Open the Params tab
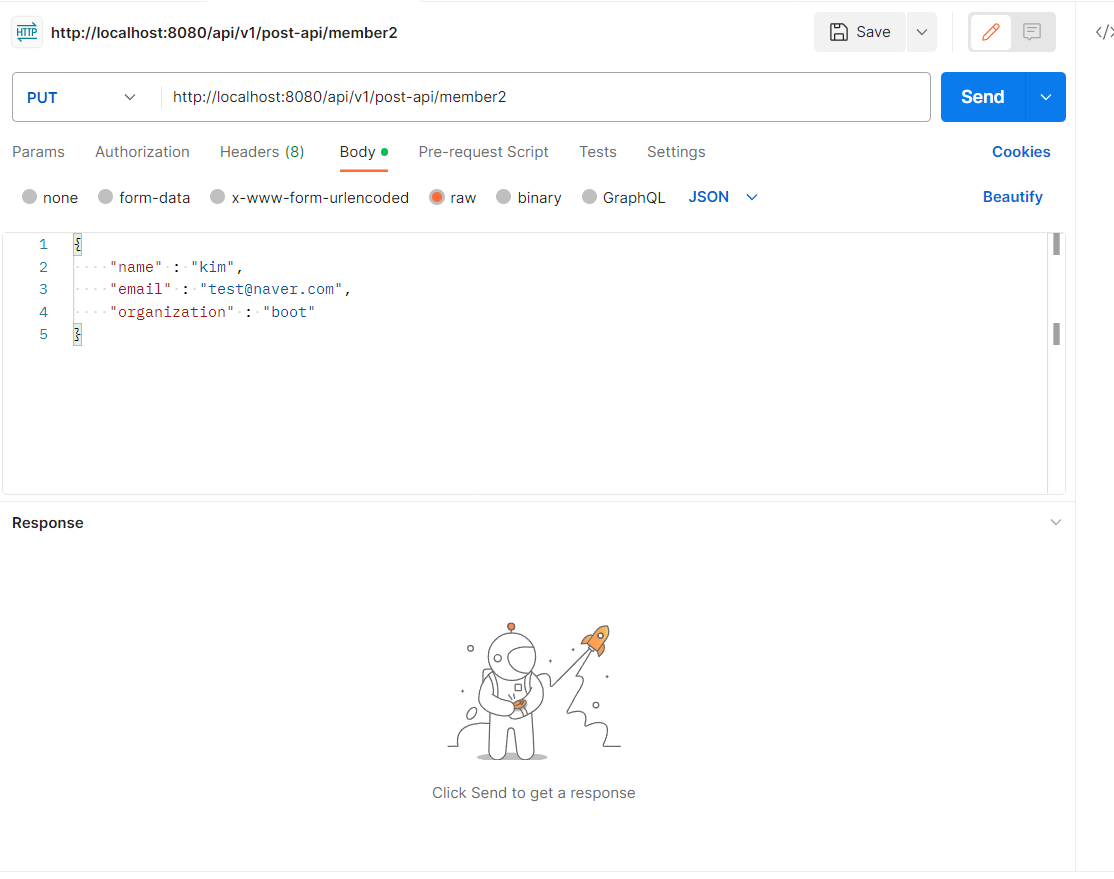Image resolution: width=1114 pixels, height=879 pixels. tap(38, 152)
